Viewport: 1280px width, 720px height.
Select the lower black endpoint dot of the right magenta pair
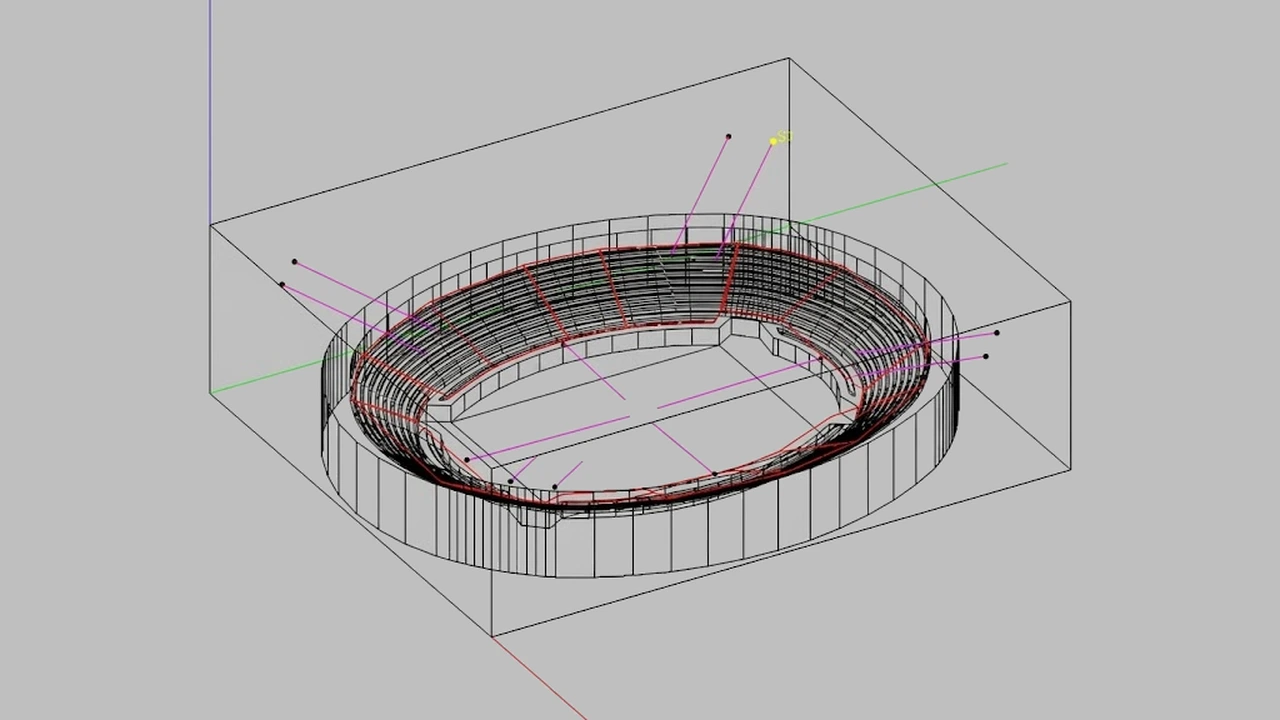pos(986,356)
